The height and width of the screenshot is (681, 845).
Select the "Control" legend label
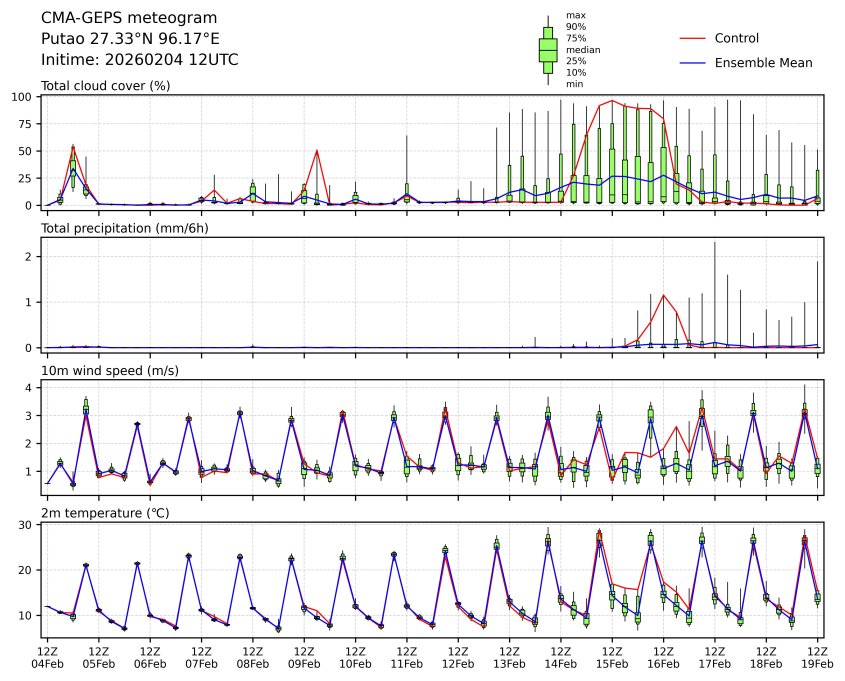coord(737,38)
